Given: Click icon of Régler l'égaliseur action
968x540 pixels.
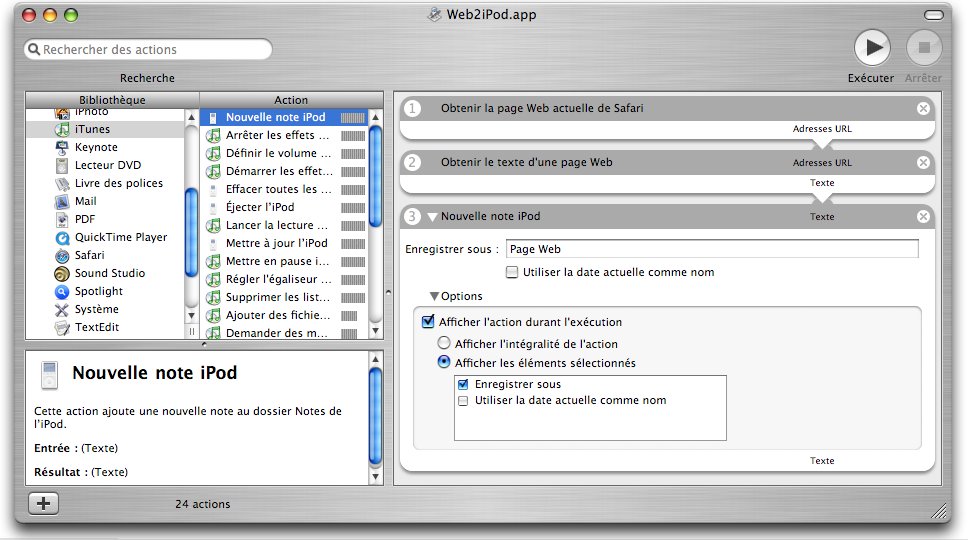Looking at the screenshot, I should click(213, 279).
